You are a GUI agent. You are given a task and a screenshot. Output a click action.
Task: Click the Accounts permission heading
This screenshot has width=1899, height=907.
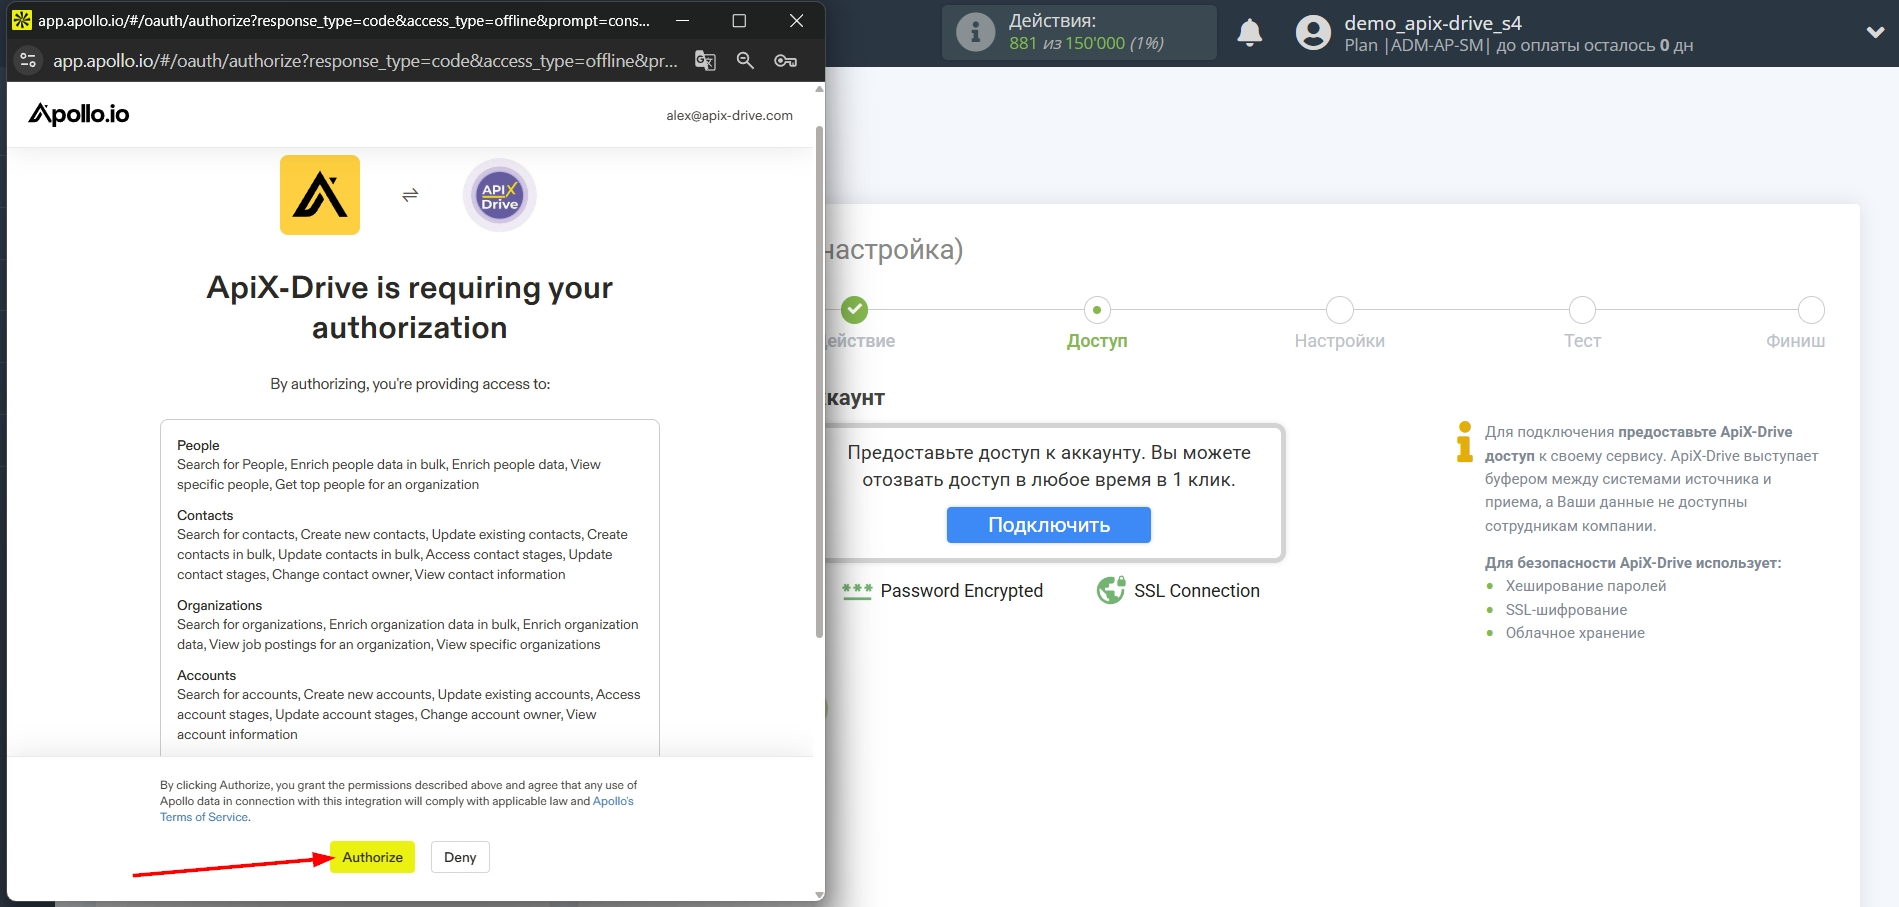[x=206, y=675]
